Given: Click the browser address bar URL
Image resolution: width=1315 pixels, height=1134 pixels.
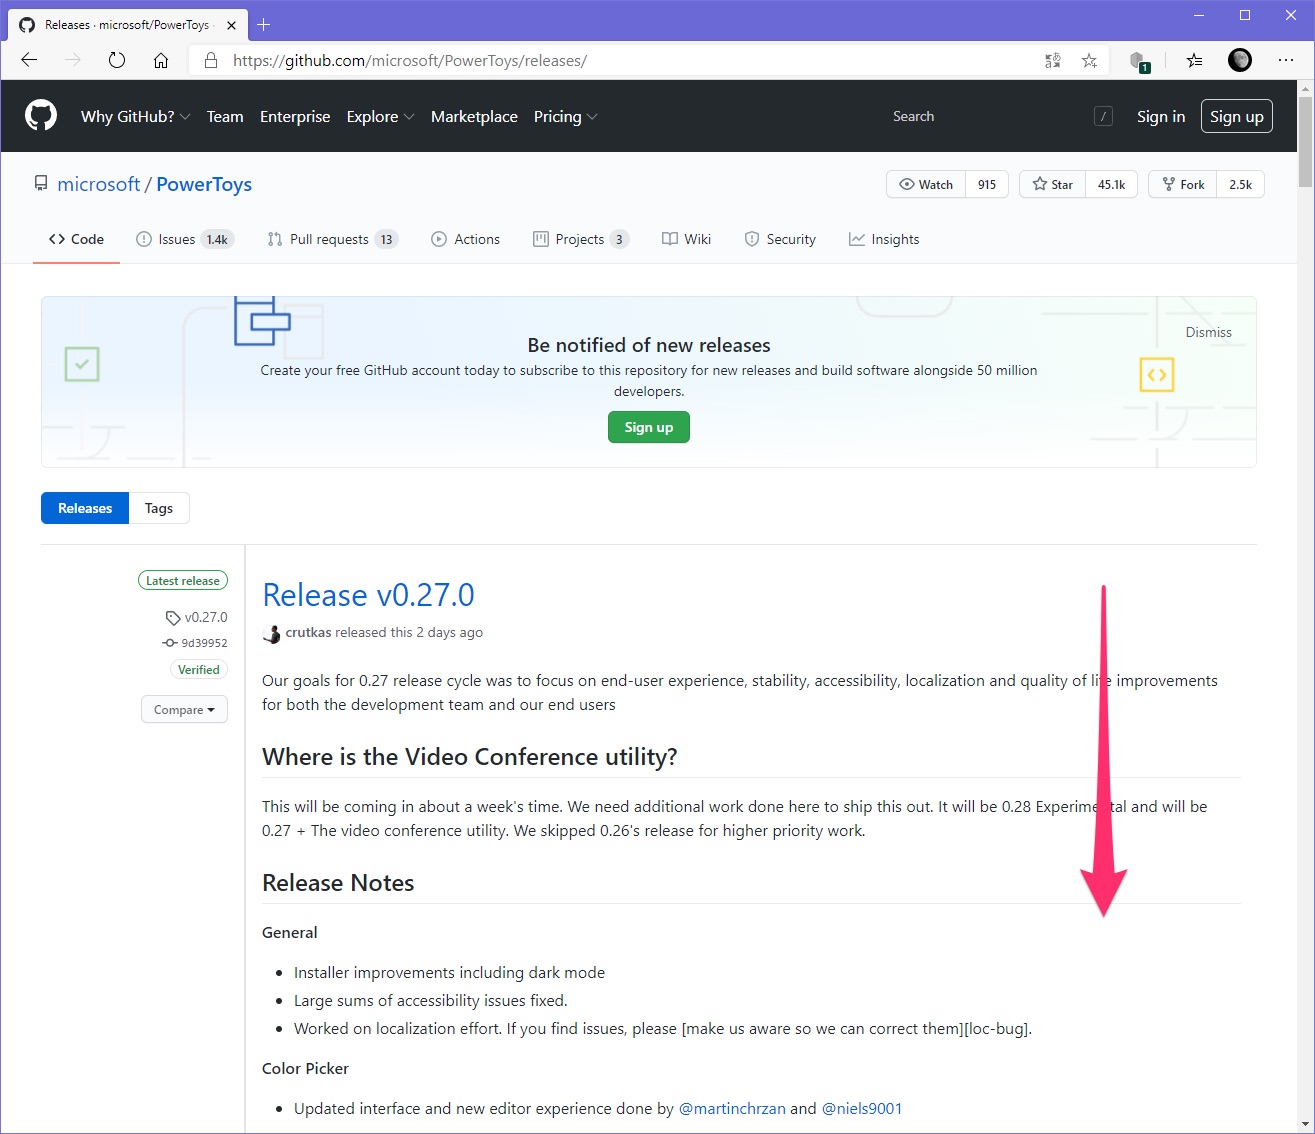Looking at the screenshot, I should point(410,60).
